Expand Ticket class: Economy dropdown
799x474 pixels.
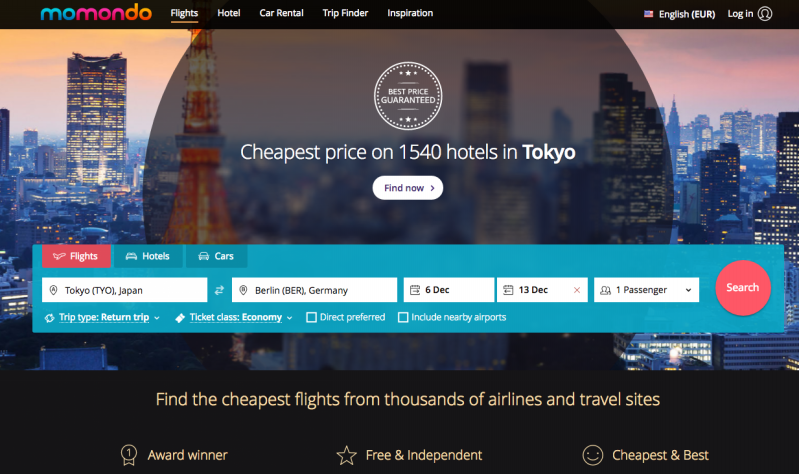pyautogui.click(x=234, y=318)
